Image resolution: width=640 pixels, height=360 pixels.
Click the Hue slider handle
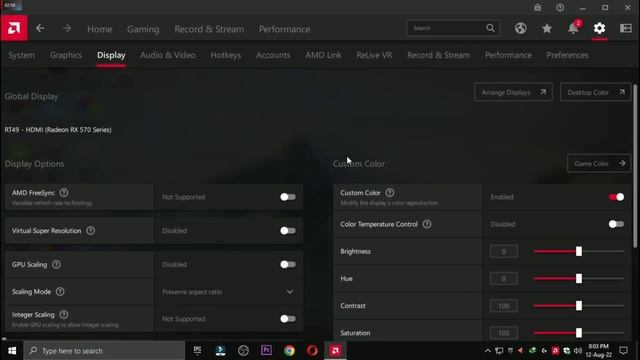coord(579,279)
